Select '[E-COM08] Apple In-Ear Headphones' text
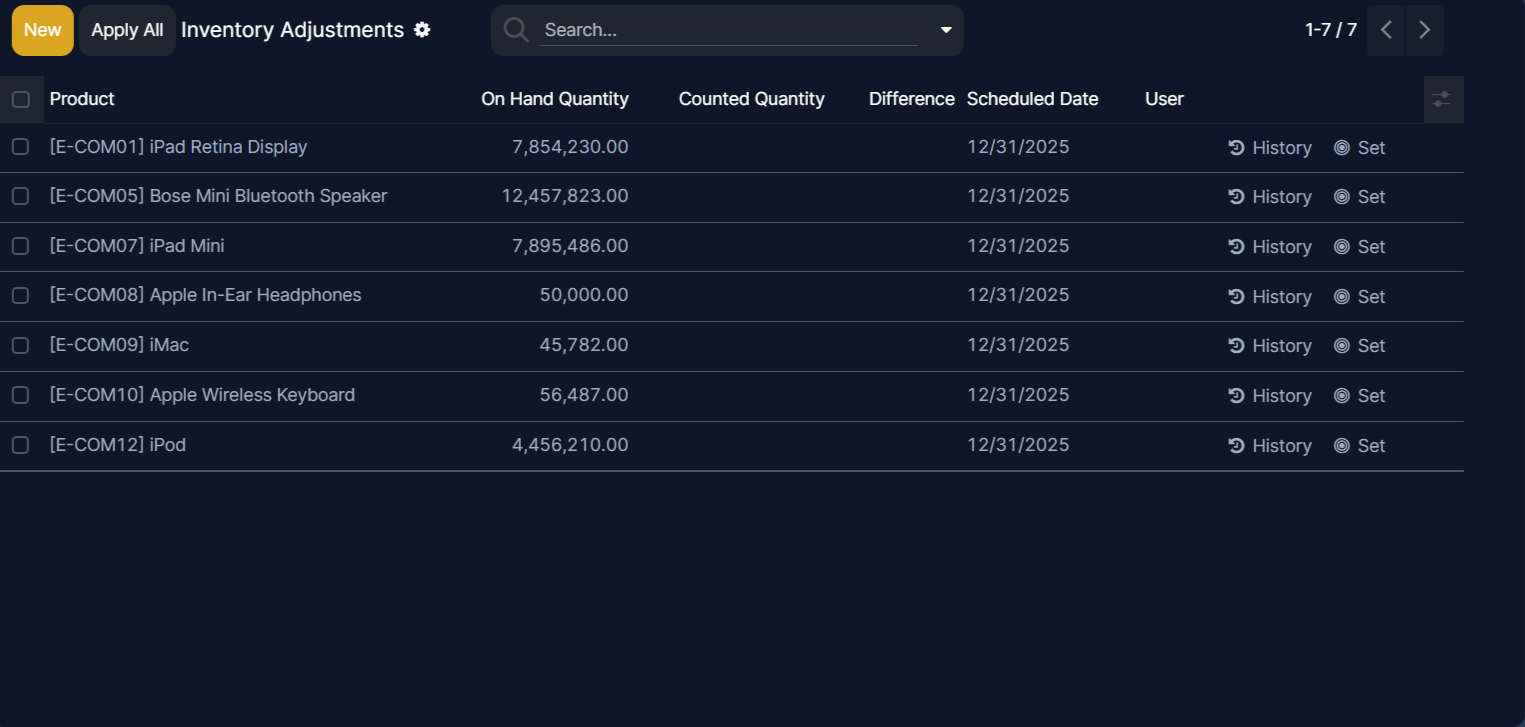The width and height of the screenshot is (1525, 727). click(205, 295)
